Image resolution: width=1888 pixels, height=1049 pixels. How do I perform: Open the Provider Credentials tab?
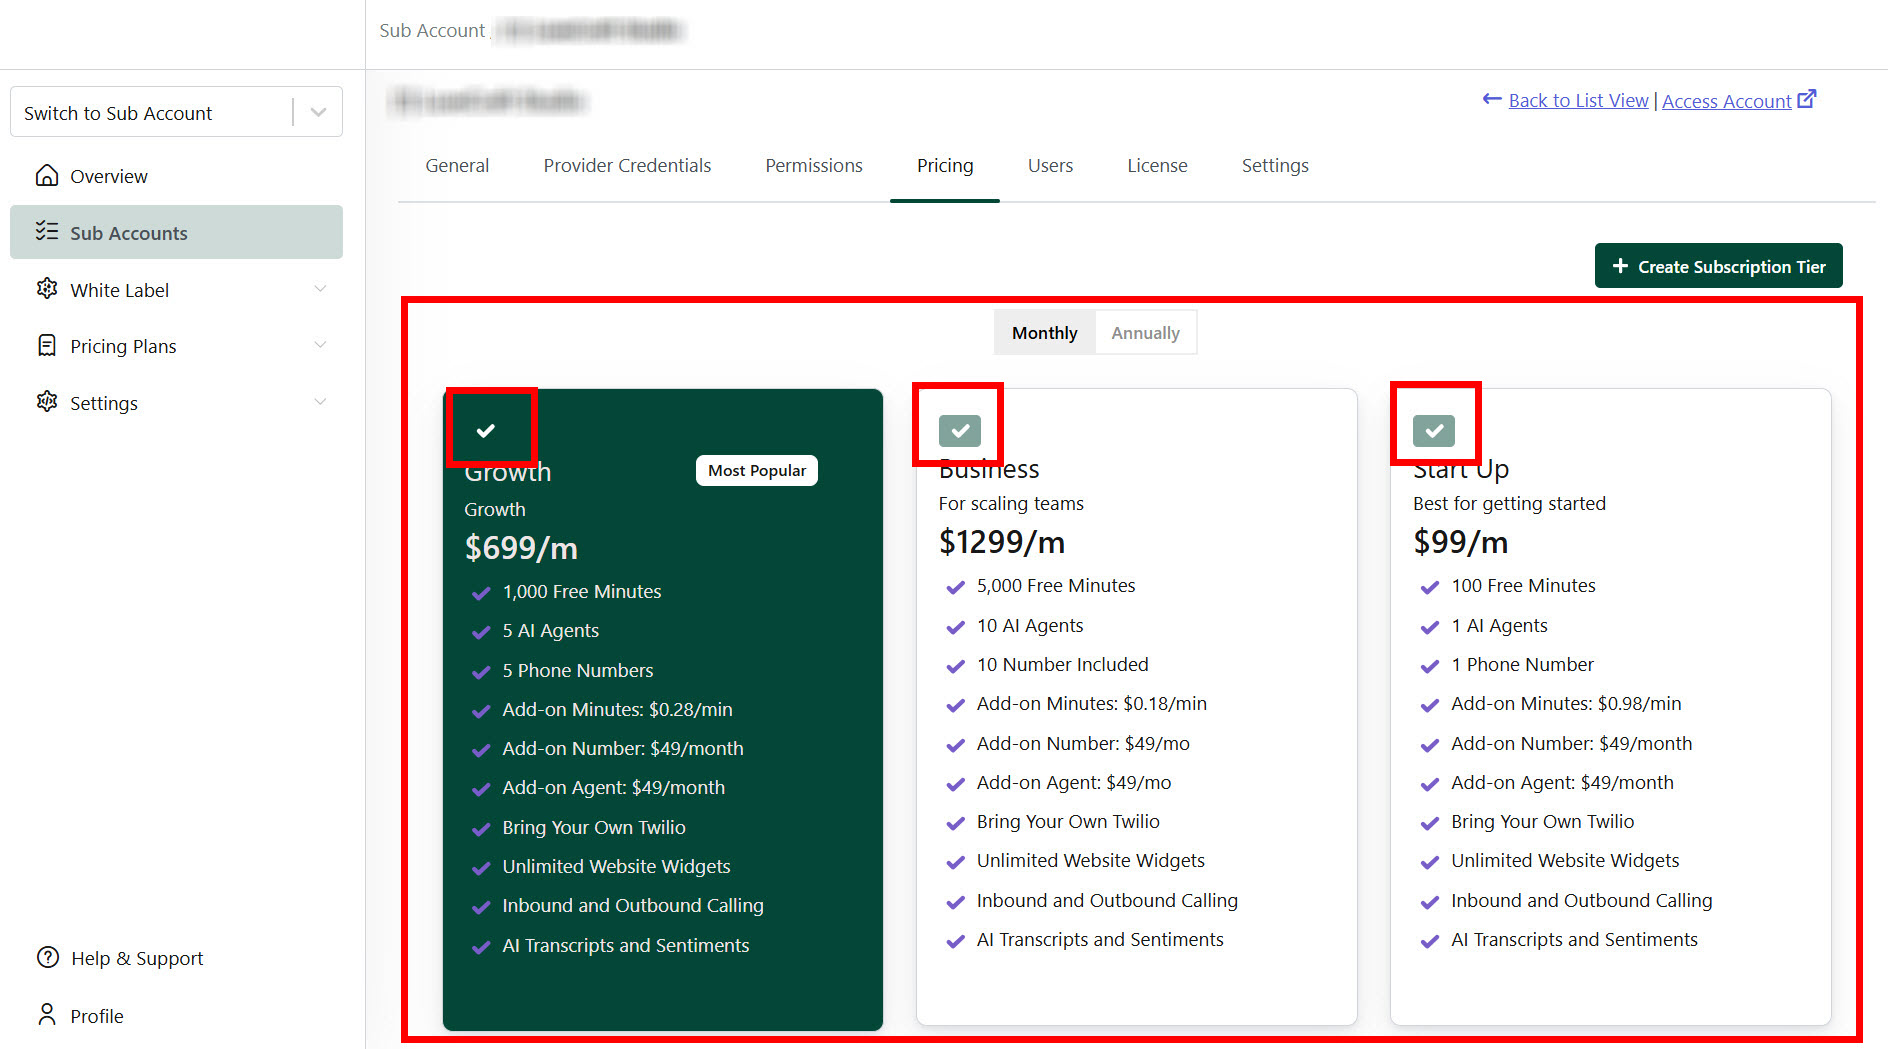click(627, 166)
